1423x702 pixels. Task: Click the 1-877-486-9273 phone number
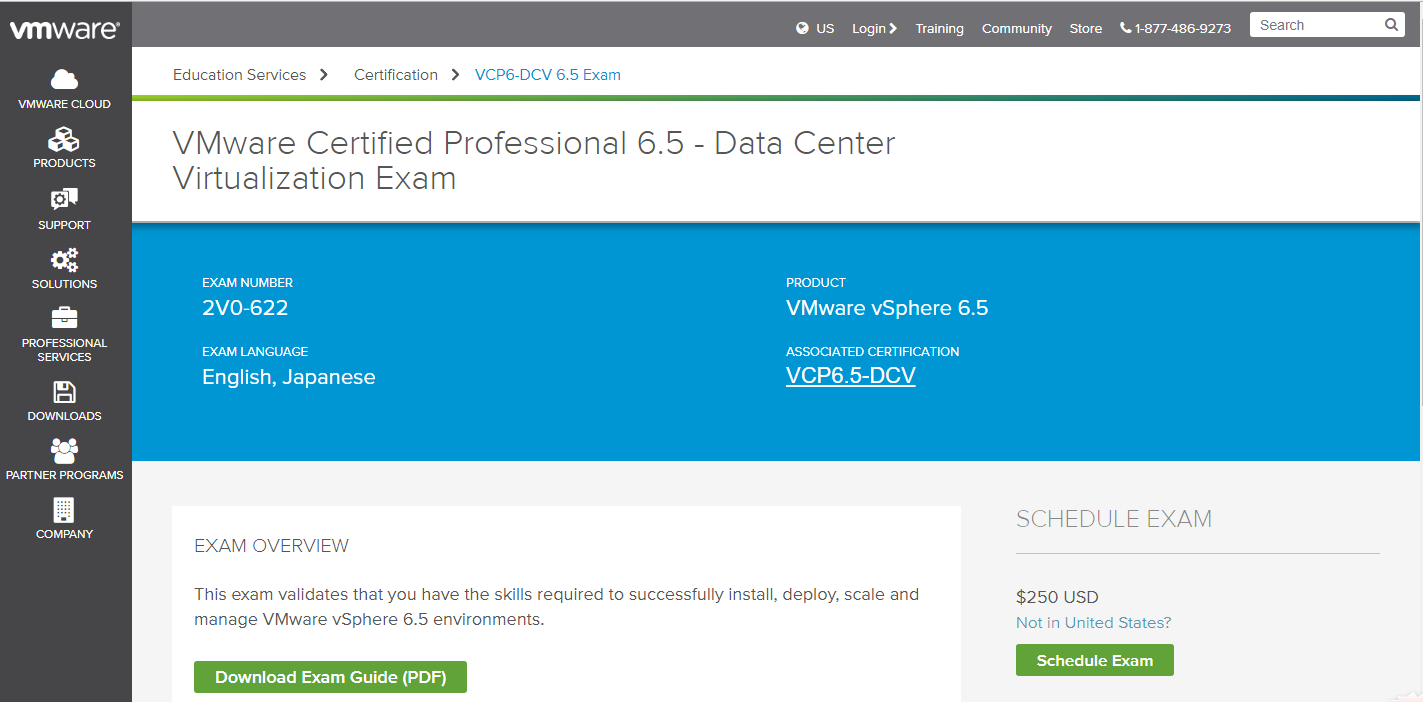(1183, 28)
